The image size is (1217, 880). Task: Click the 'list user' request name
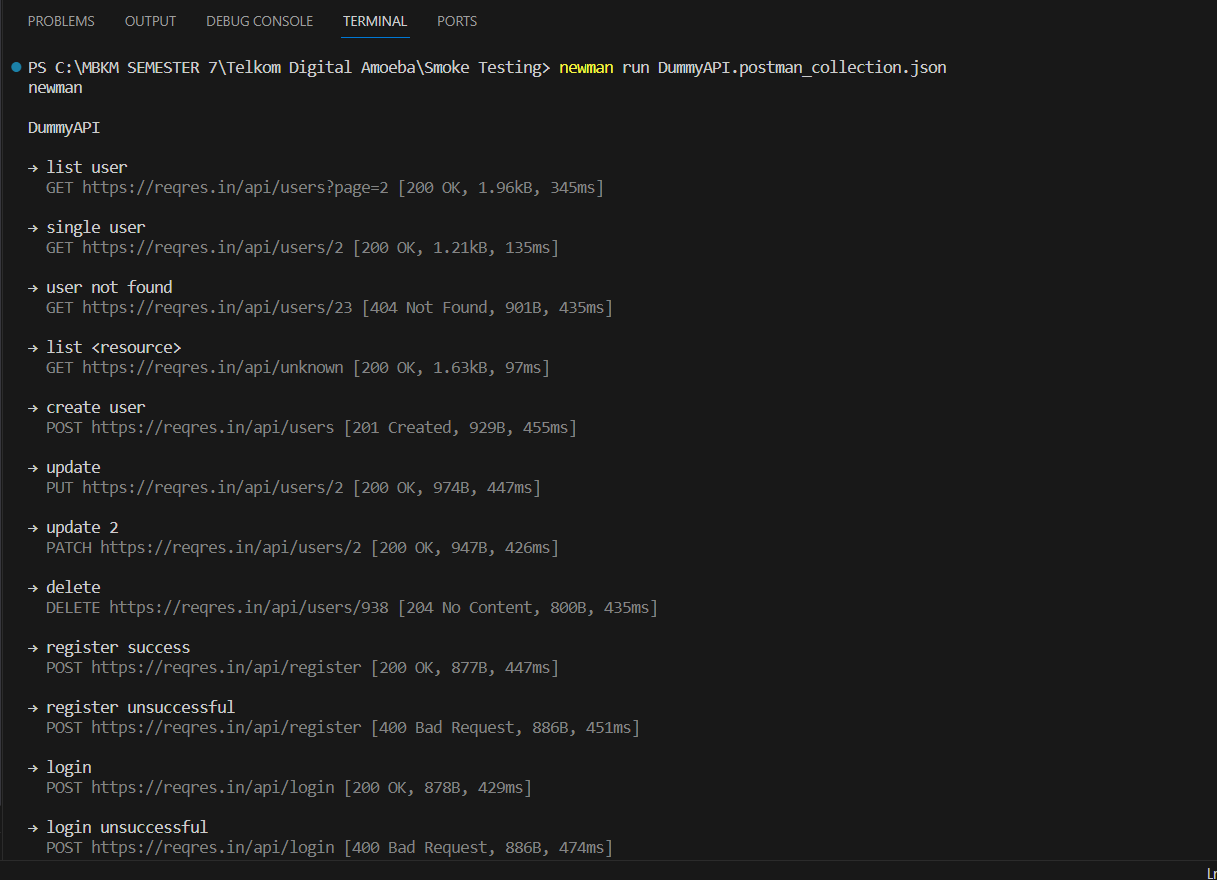pos(87,167)
